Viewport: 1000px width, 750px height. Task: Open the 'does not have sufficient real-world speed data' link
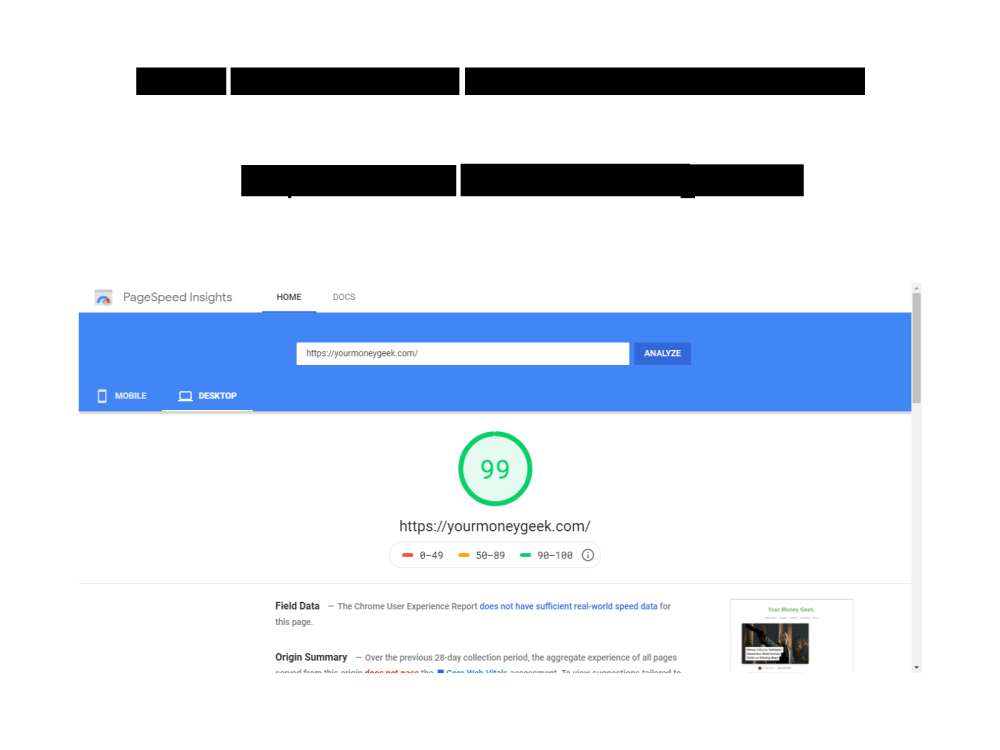coord(568,607)
